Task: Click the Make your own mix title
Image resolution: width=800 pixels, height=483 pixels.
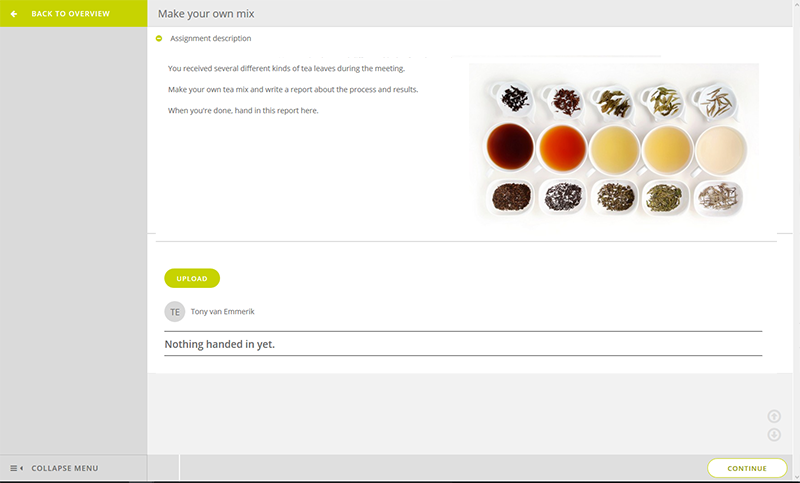Action: (206, 14)
